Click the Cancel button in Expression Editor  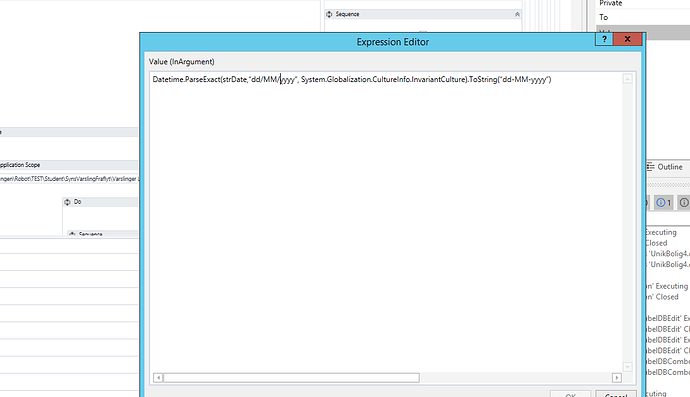[x=616, y=394]
